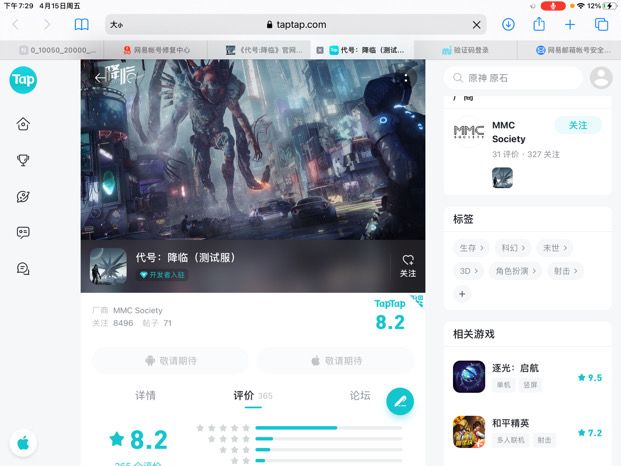Open the 生存 tag

click(x=471, y=248)
